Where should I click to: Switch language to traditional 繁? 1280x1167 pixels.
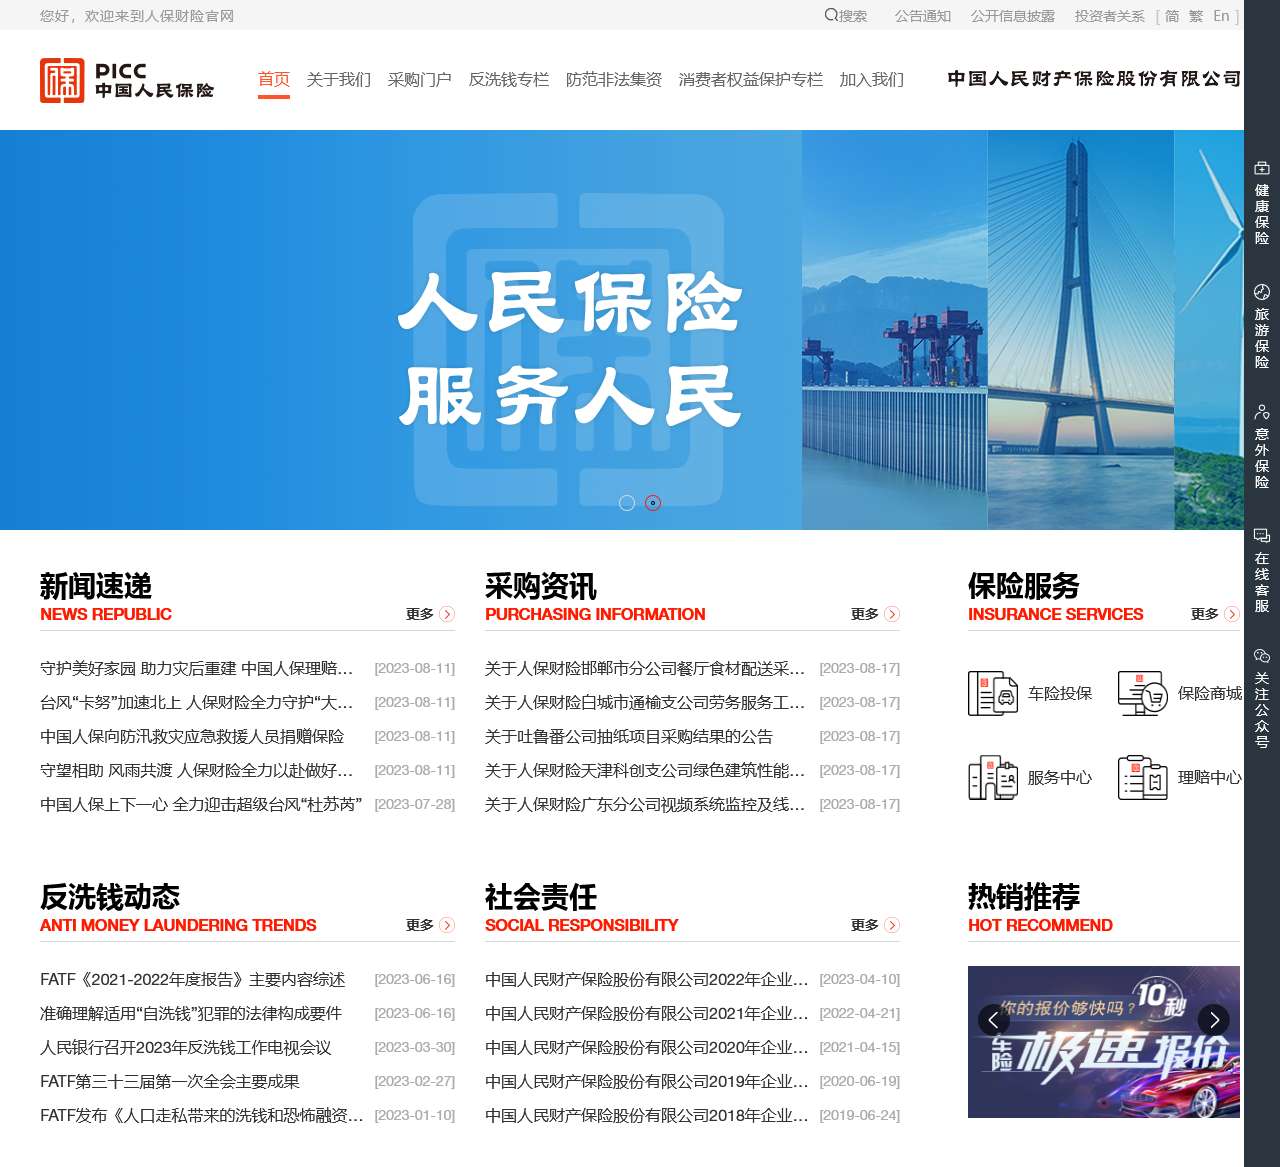click(x=1196, y=16)
